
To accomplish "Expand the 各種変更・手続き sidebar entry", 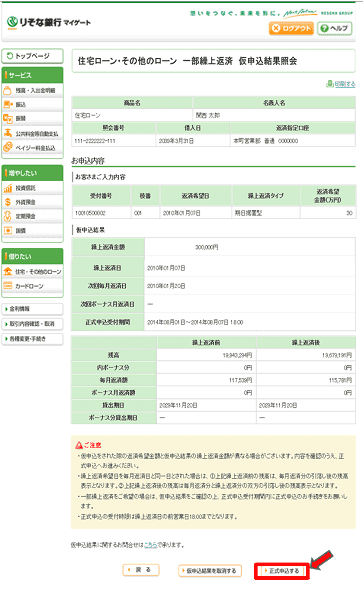I will 32,338.
